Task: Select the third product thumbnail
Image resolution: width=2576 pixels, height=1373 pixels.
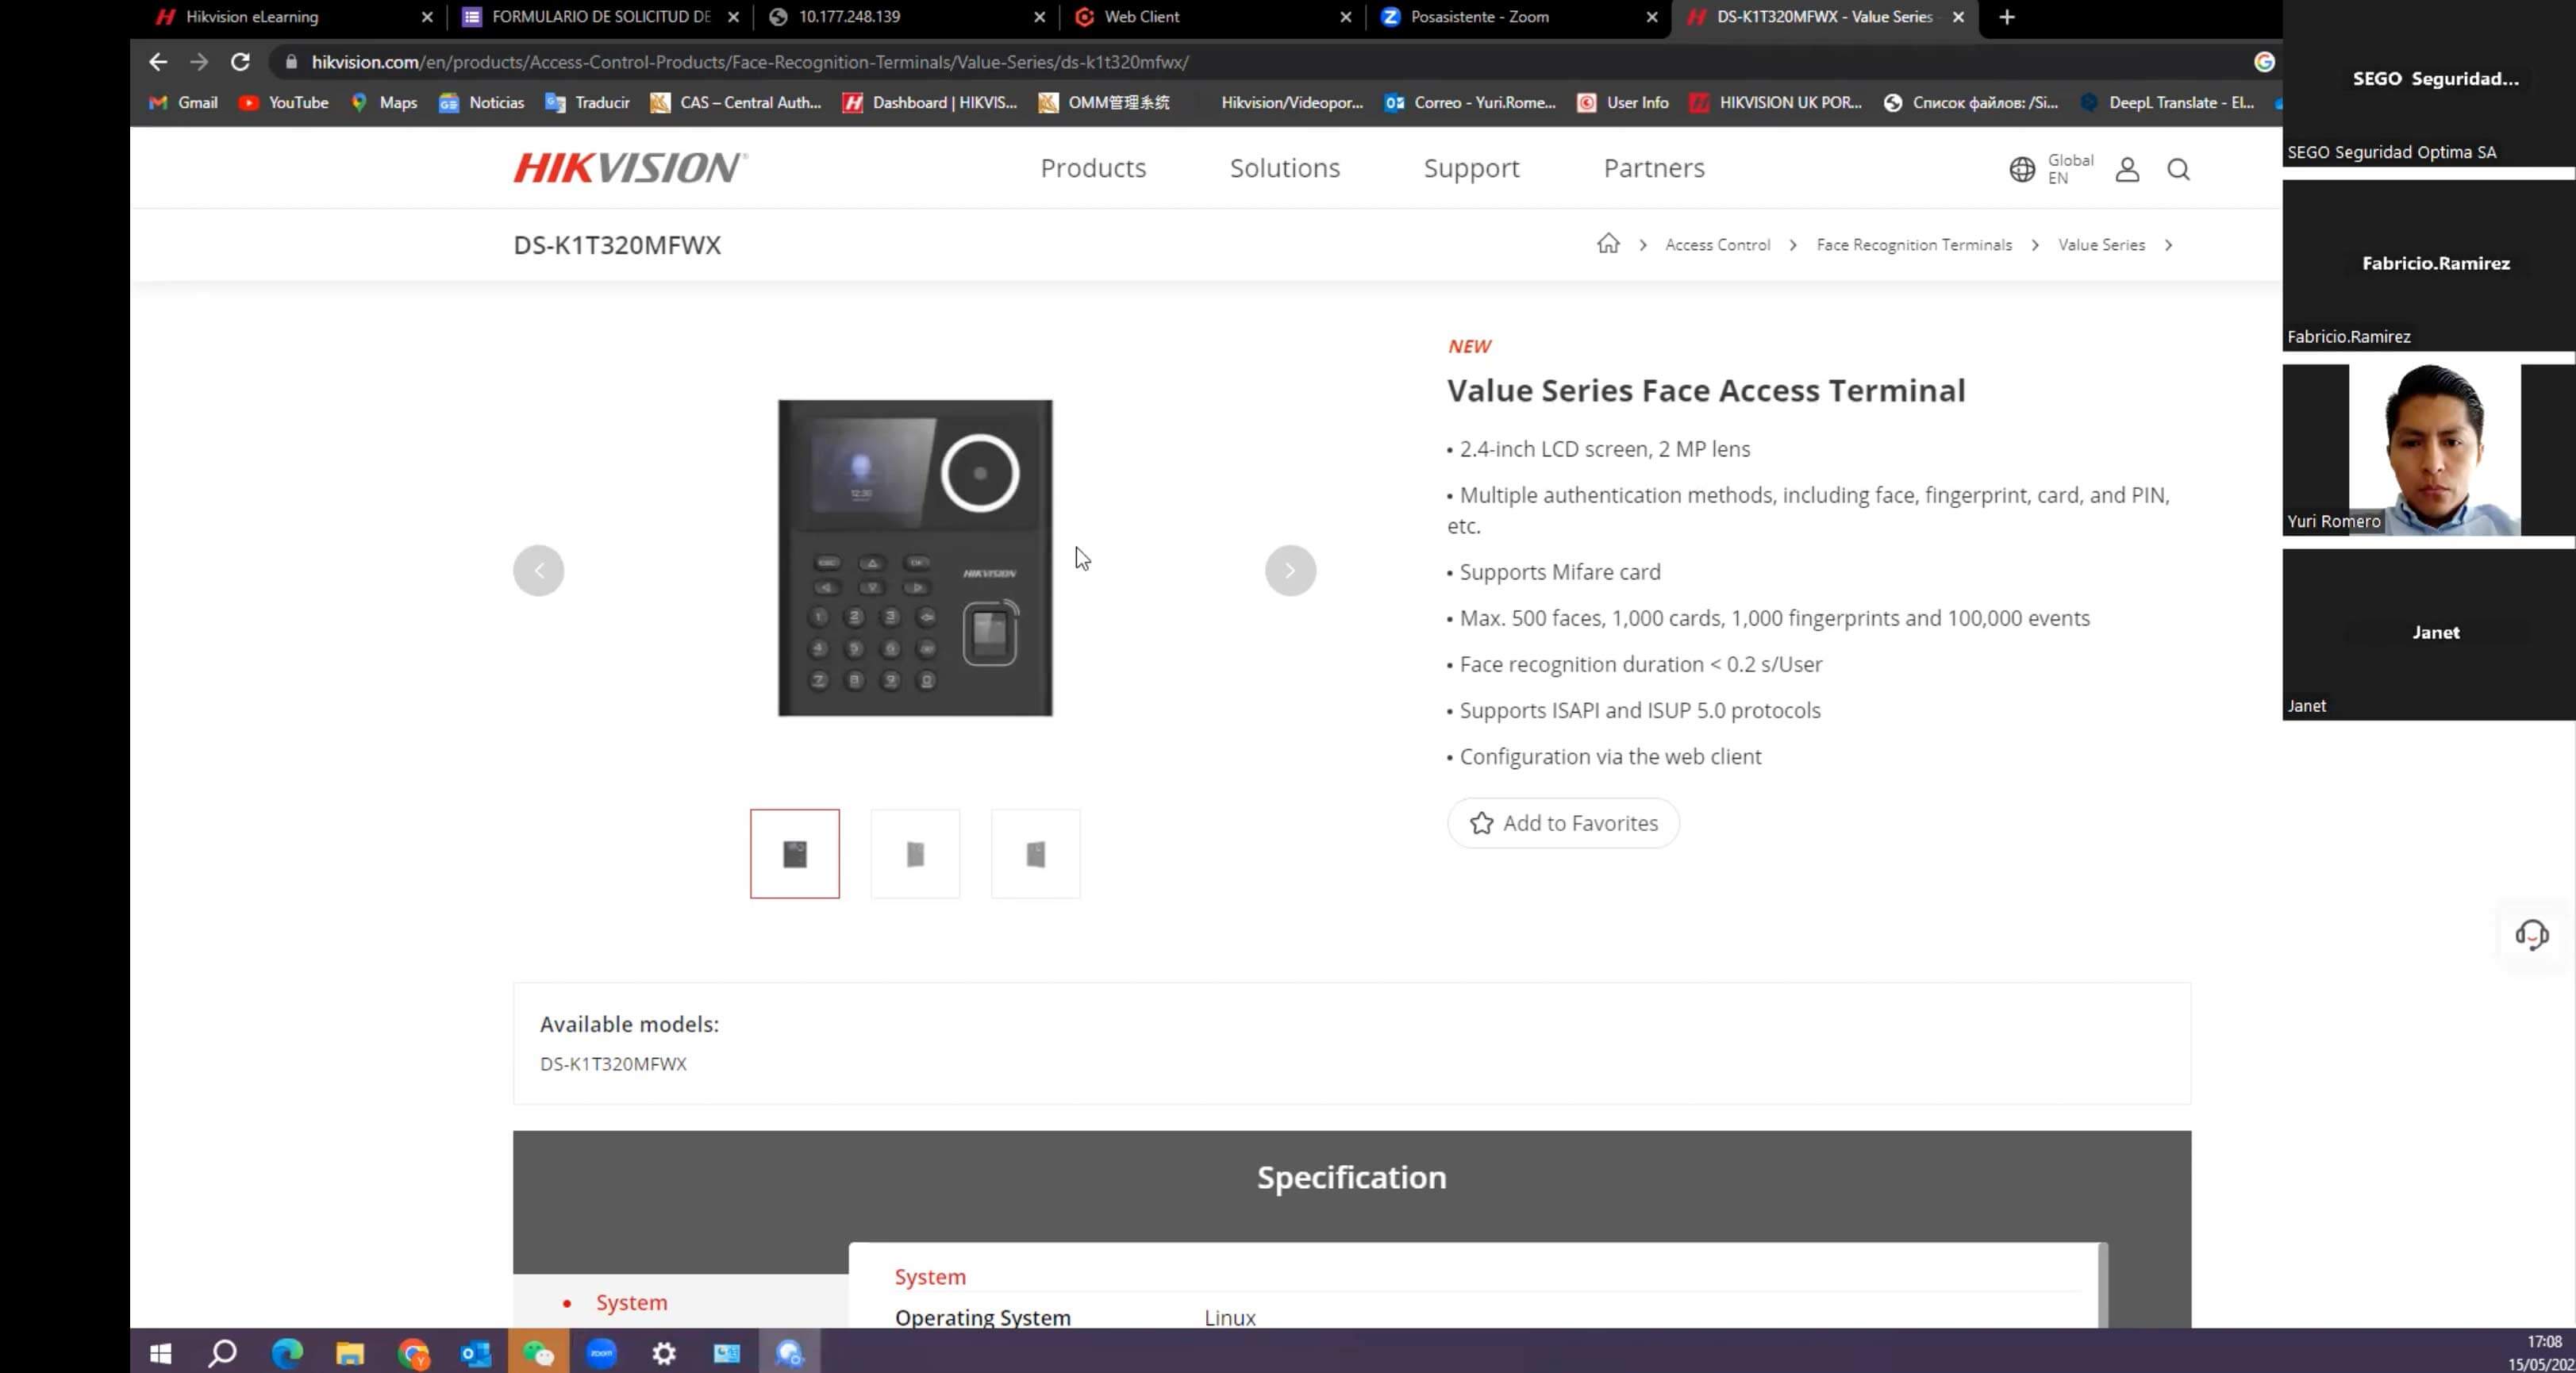Action: coord(1035,854)
